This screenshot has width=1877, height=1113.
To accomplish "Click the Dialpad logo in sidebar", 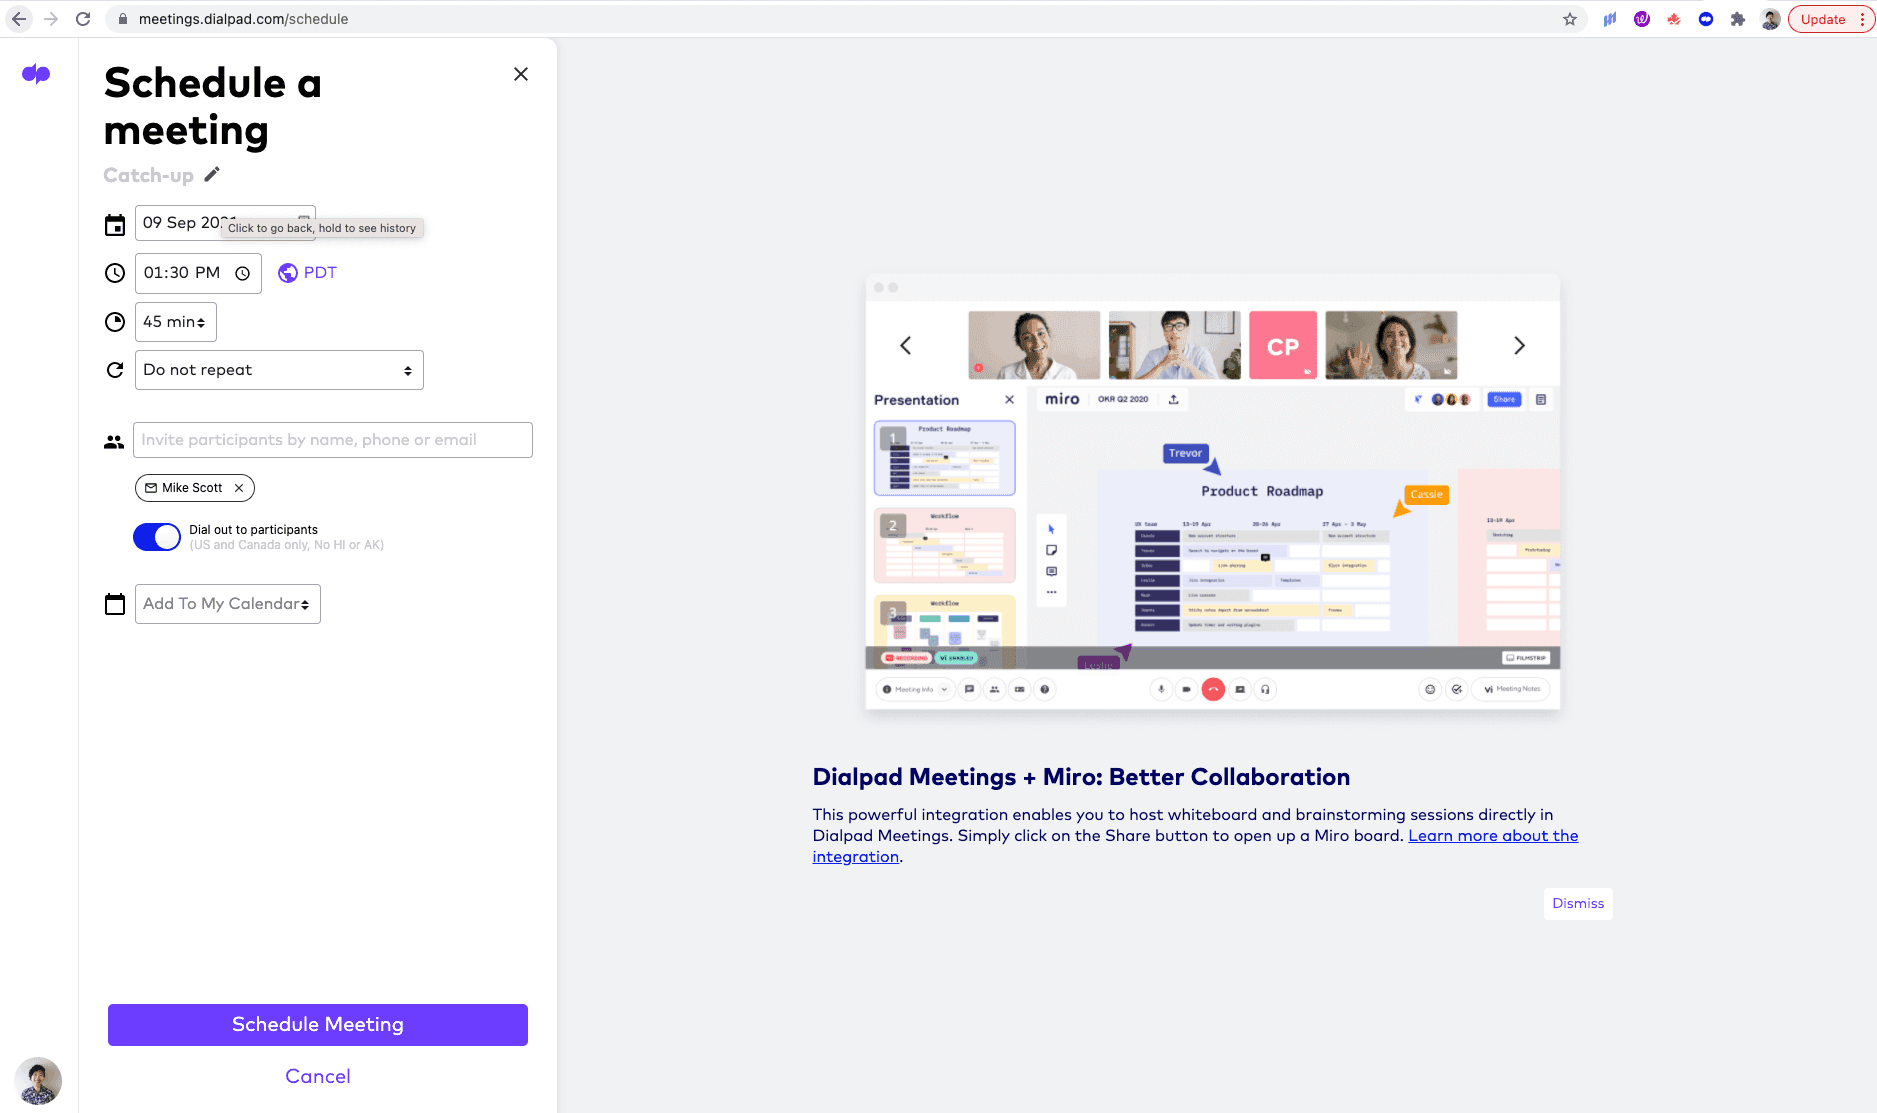I will (x=36, y=74).
